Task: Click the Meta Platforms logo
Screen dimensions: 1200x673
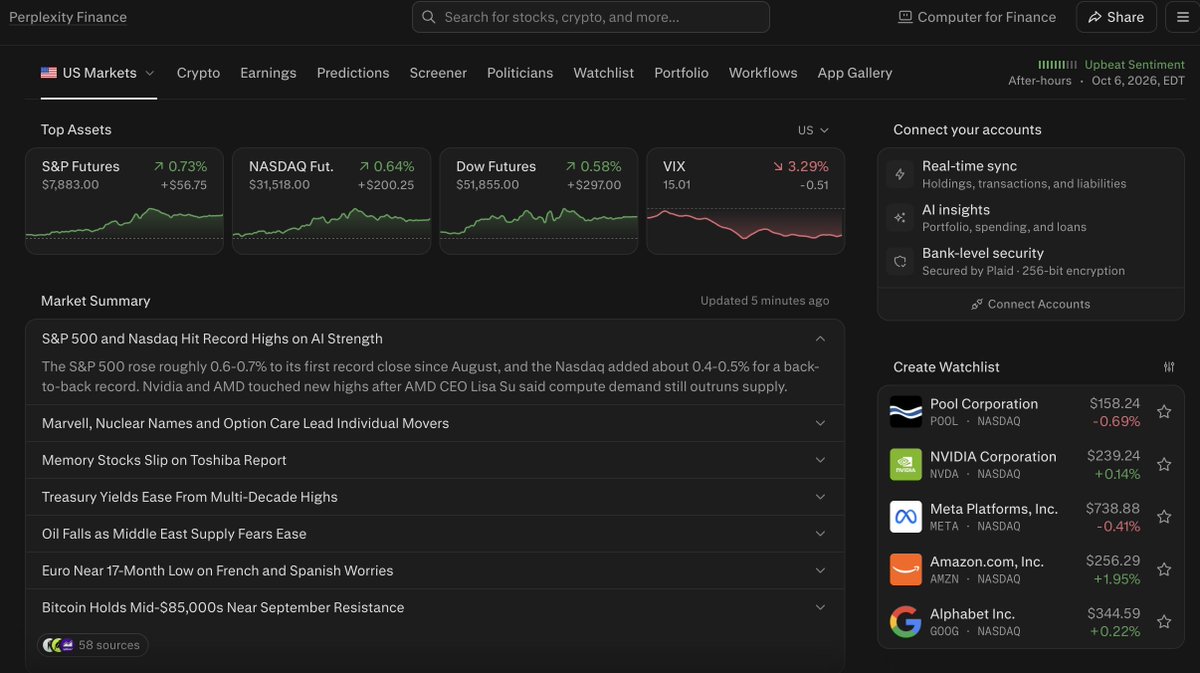Action: tap(906, 517)
